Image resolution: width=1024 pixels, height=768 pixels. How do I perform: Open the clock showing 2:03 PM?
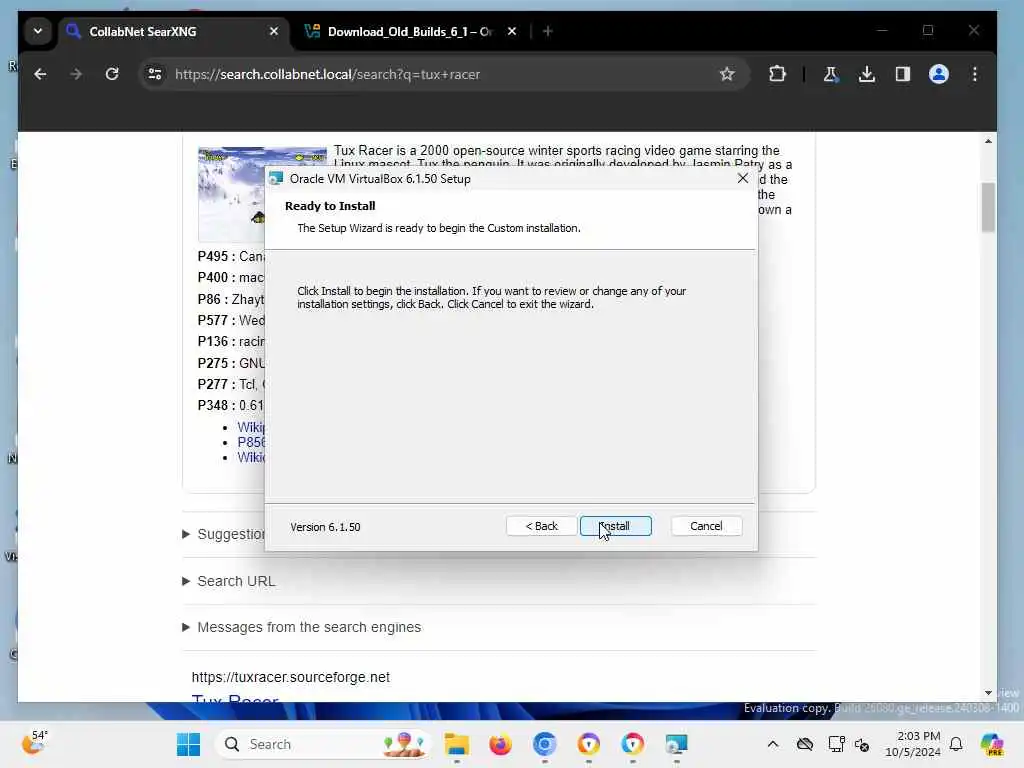[x=912, y=744]
